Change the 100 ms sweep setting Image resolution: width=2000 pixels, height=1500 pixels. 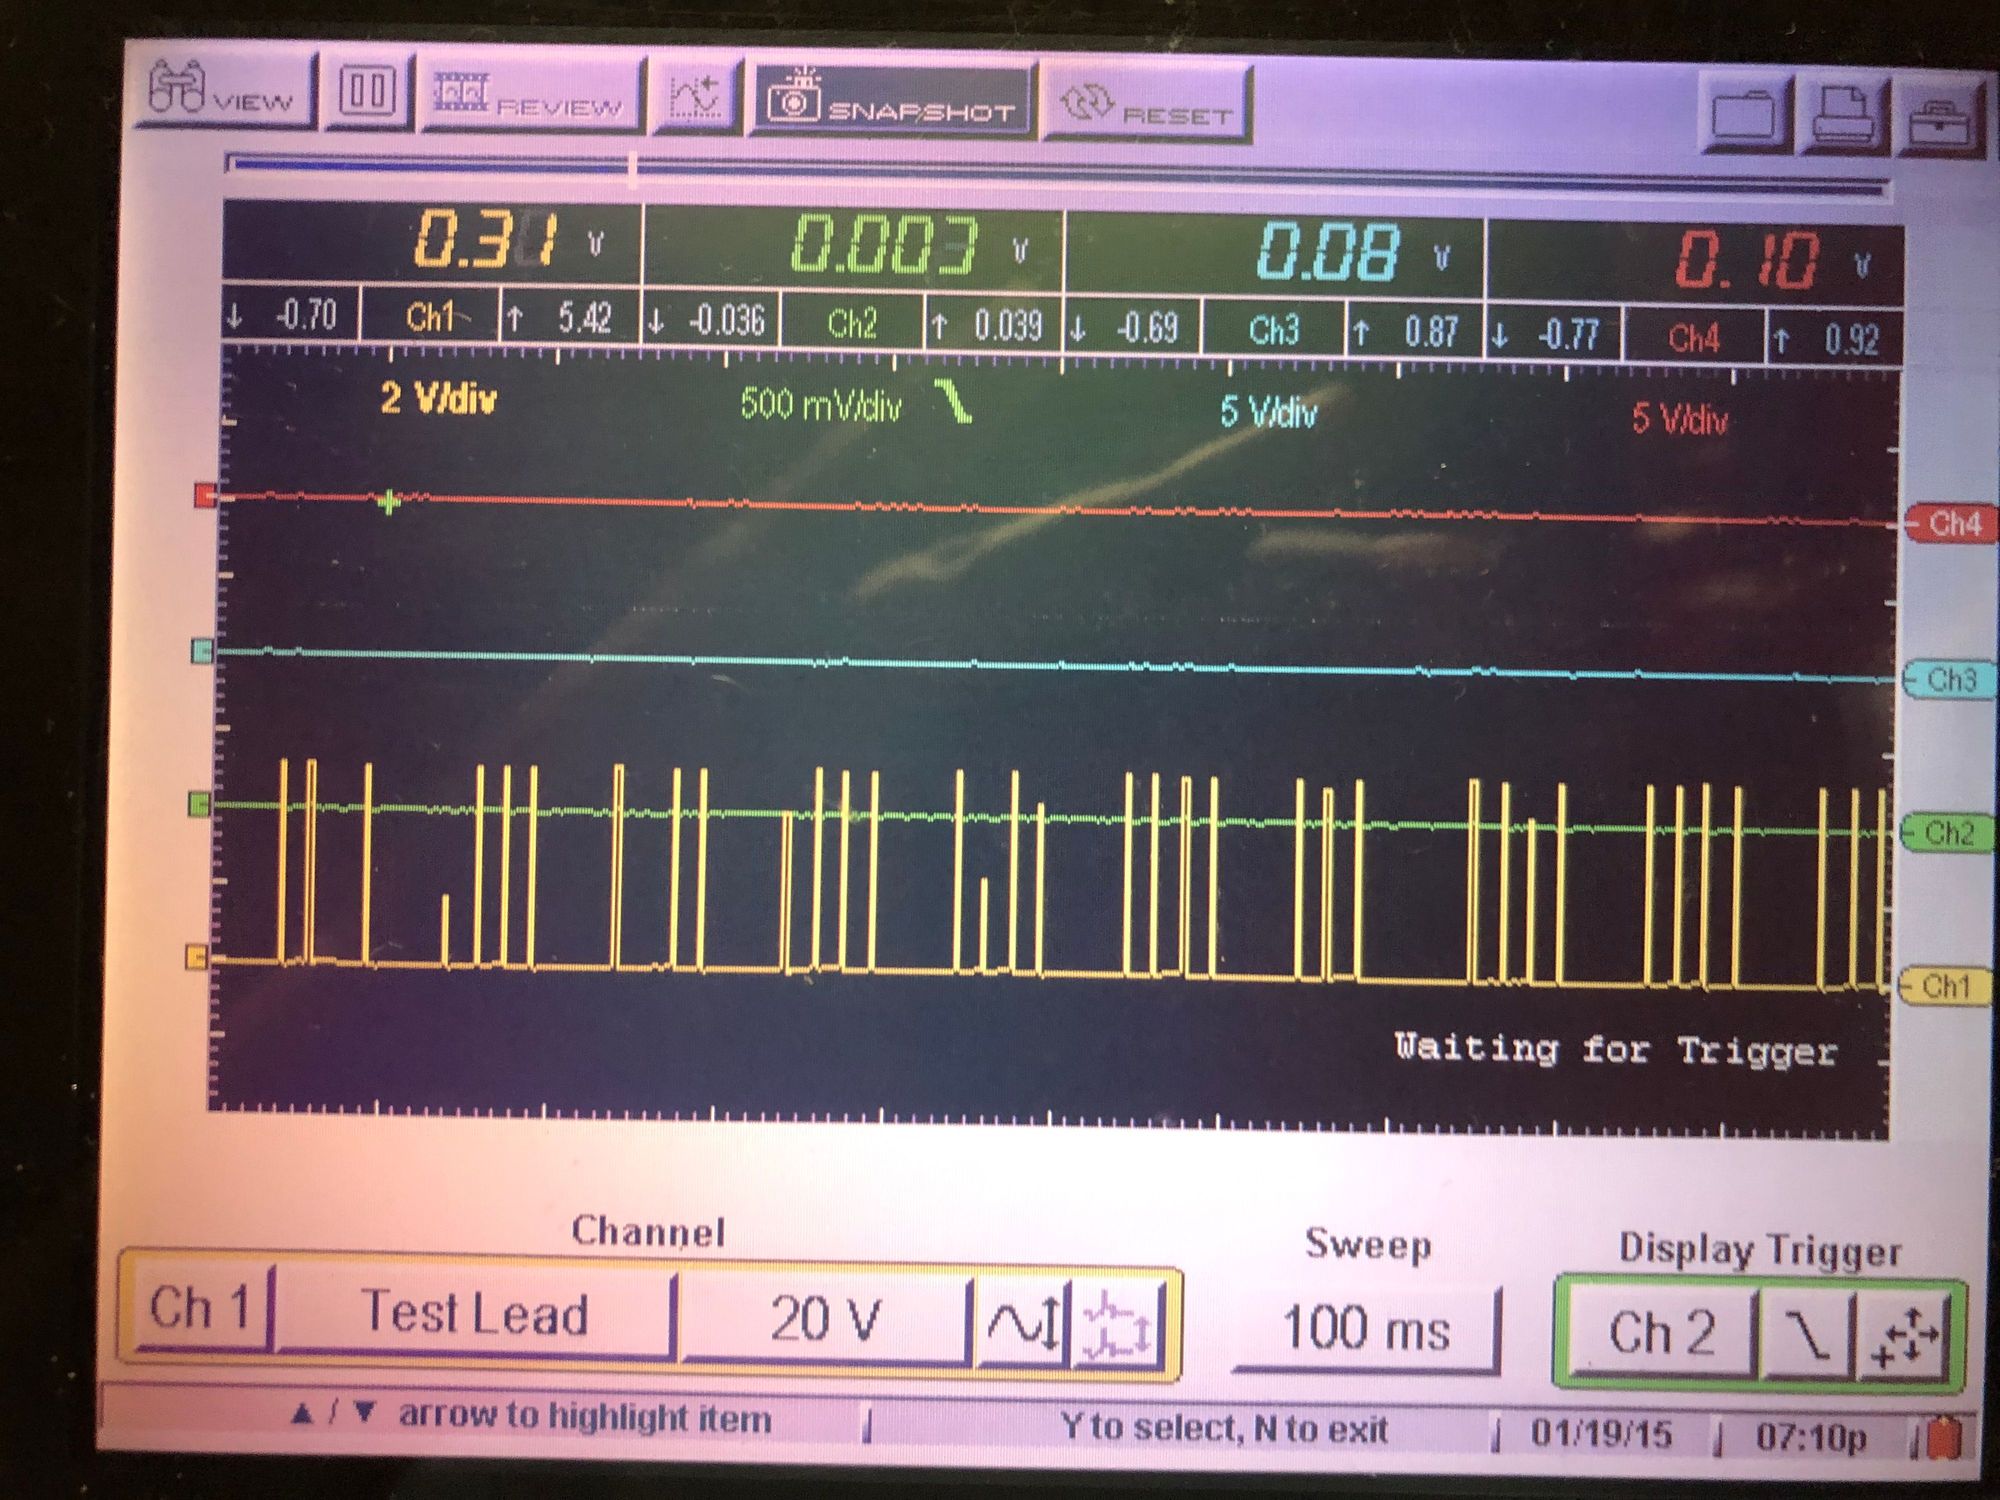[1366, 1330]
